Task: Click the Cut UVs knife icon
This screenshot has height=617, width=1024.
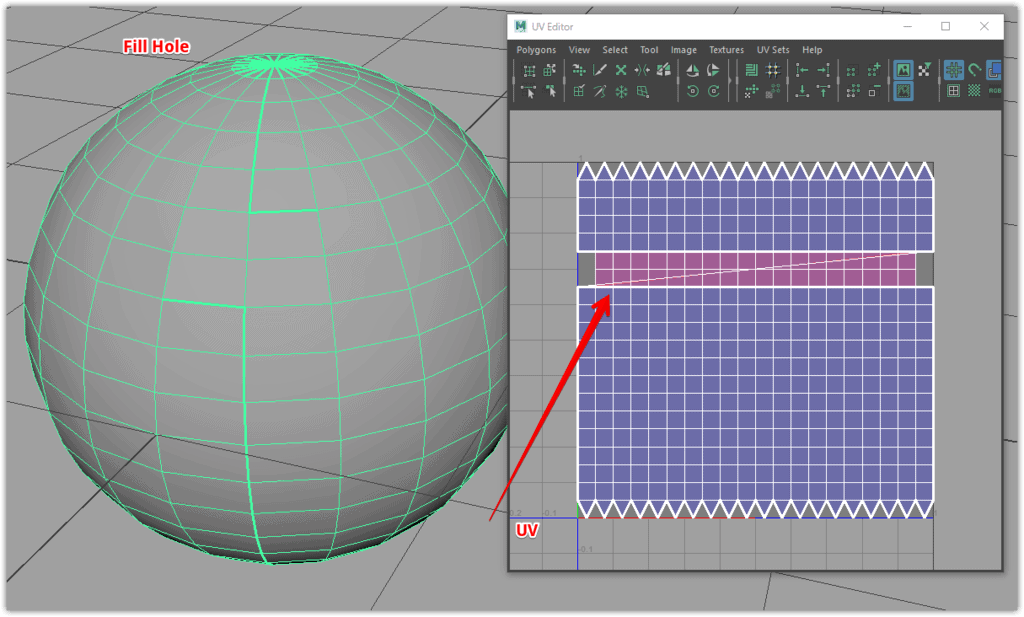Action: tap(600, 70)
